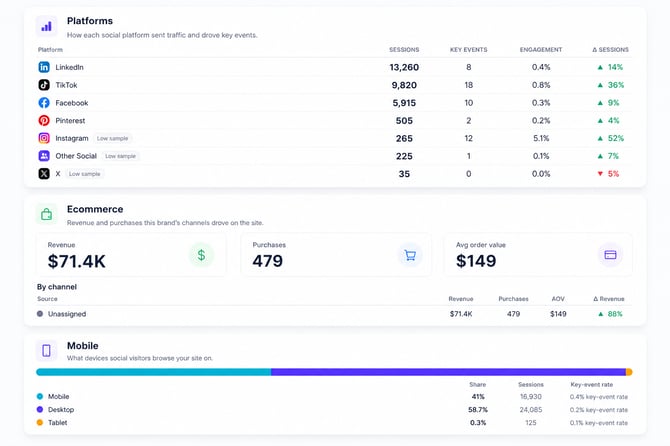Sort by the KEY EVENTS column header
Screen dimensions: 670x446
click(x=468, y=50)
